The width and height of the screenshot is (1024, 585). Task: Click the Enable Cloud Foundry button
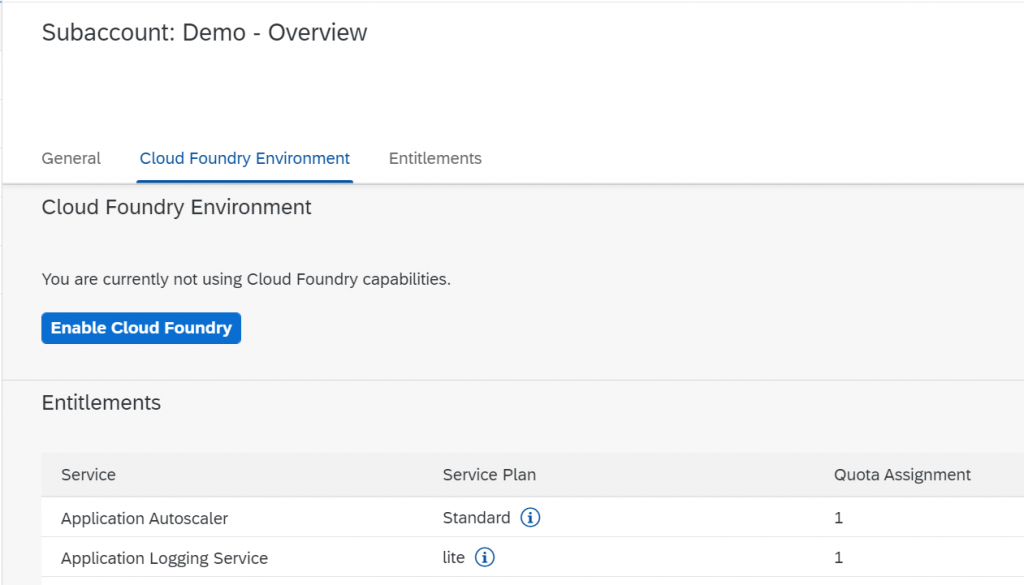coord(141,328)
